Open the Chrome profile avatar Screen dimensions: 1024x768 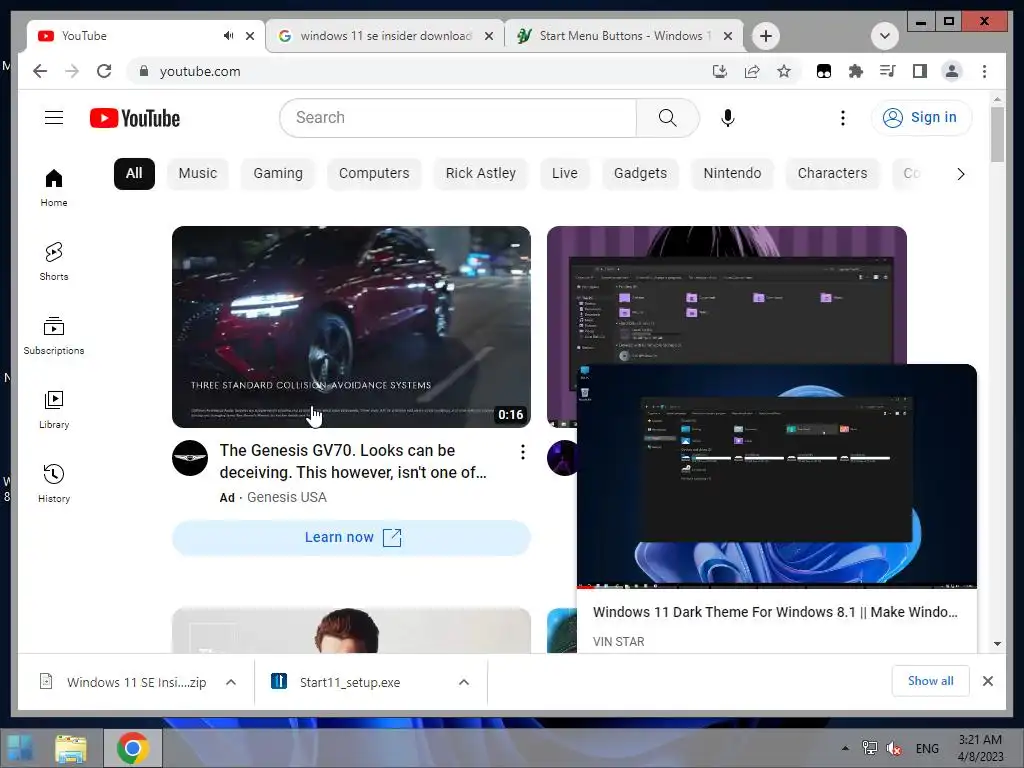(952, 71)
